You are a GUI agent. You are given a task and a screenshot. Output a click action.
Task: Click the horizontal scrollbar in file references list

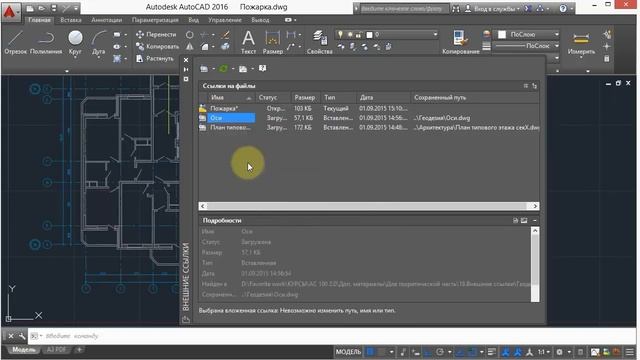click(x=369, y=206)
